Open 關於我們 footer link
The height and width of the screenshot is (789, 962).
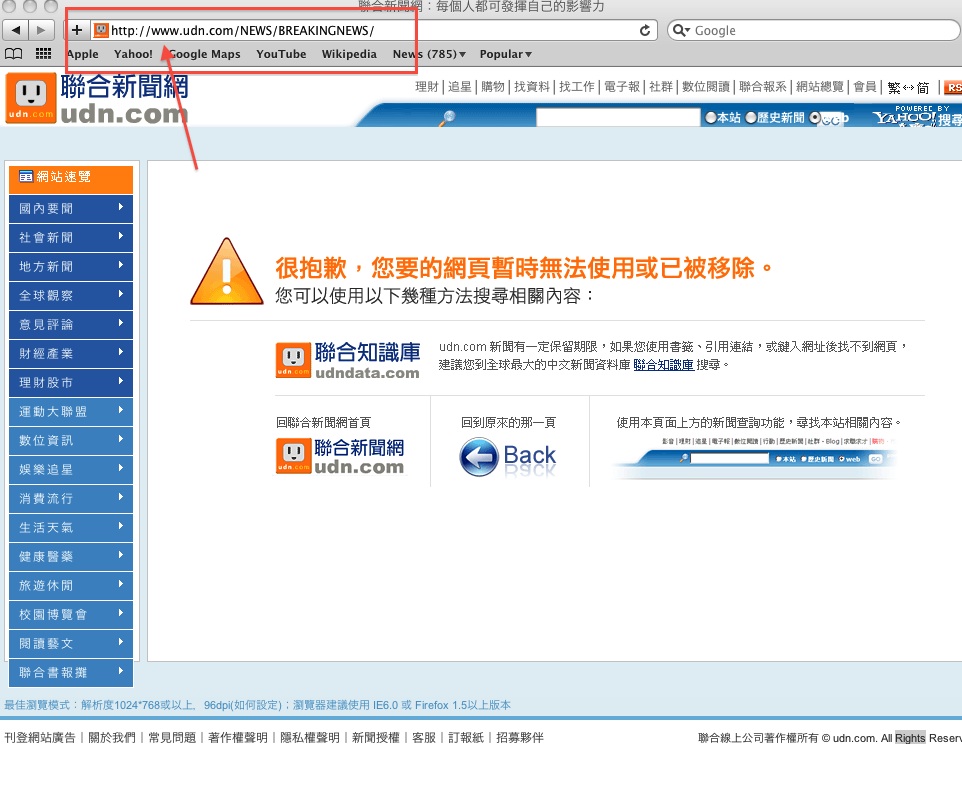tap(112, 737)
